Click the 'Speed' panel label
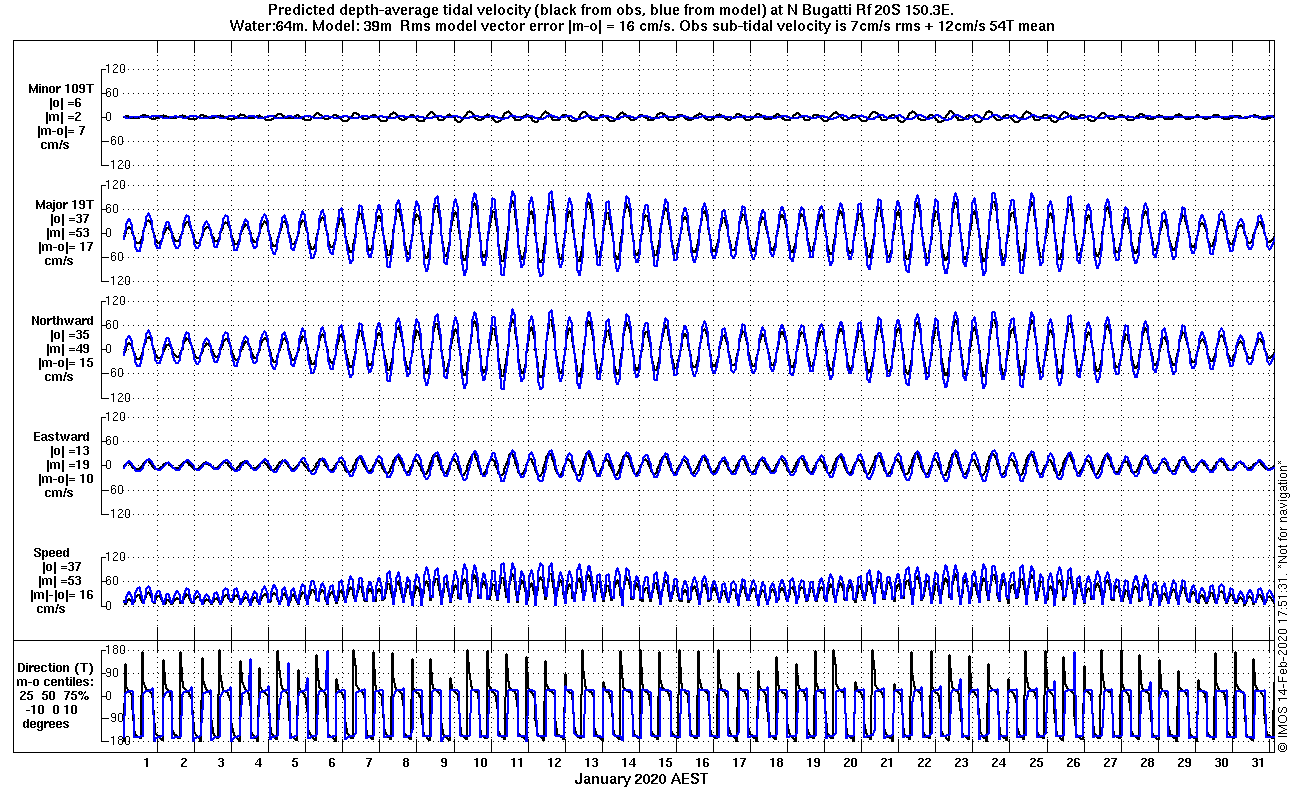This screenshot has width=1300, height=800. tap(52, 553)
